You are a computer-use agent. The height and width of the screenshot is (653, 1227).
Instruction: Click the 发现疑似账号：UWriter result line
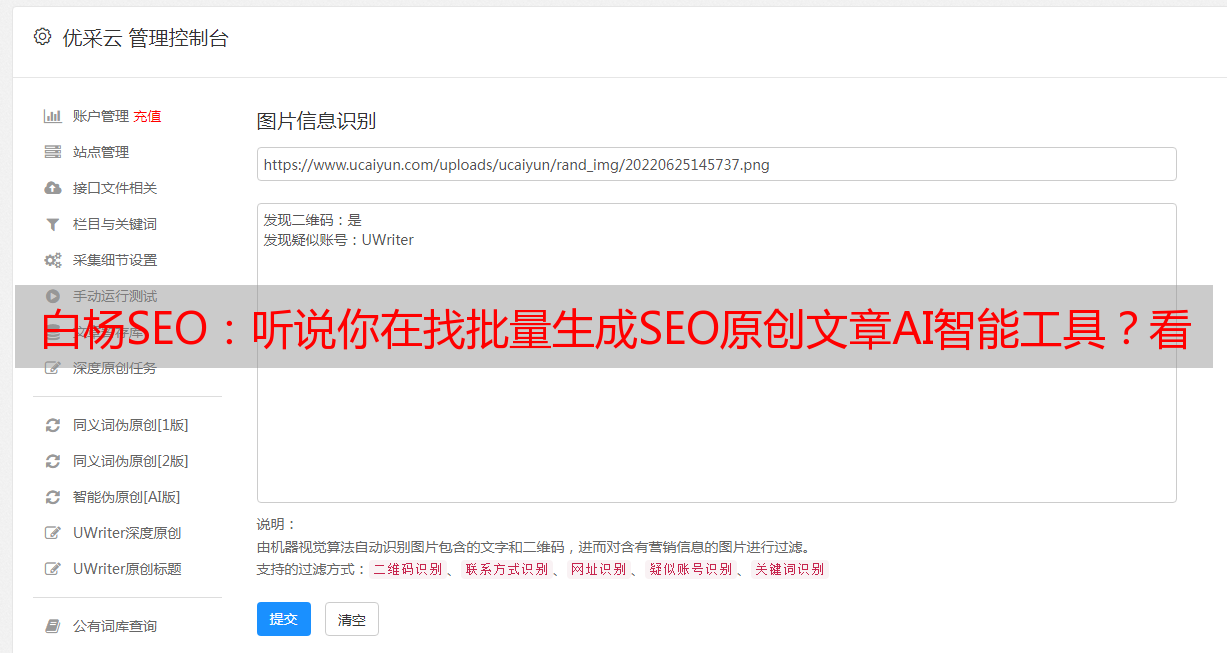coord(339,240)
